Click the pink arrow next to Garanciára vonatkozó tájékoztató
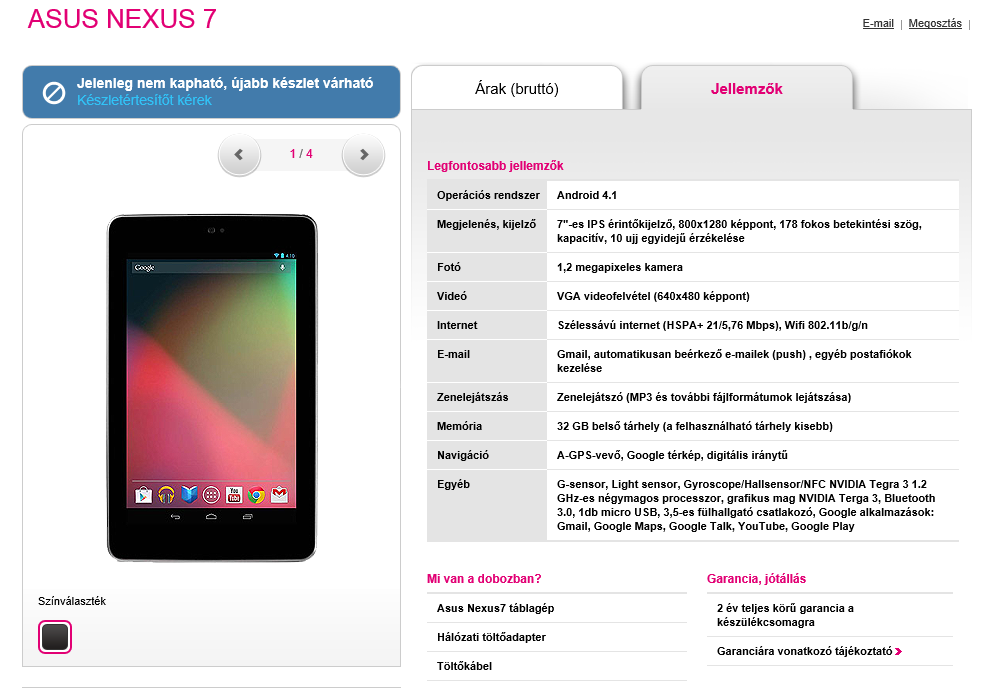The image size is (993, 688). [899, 651]
